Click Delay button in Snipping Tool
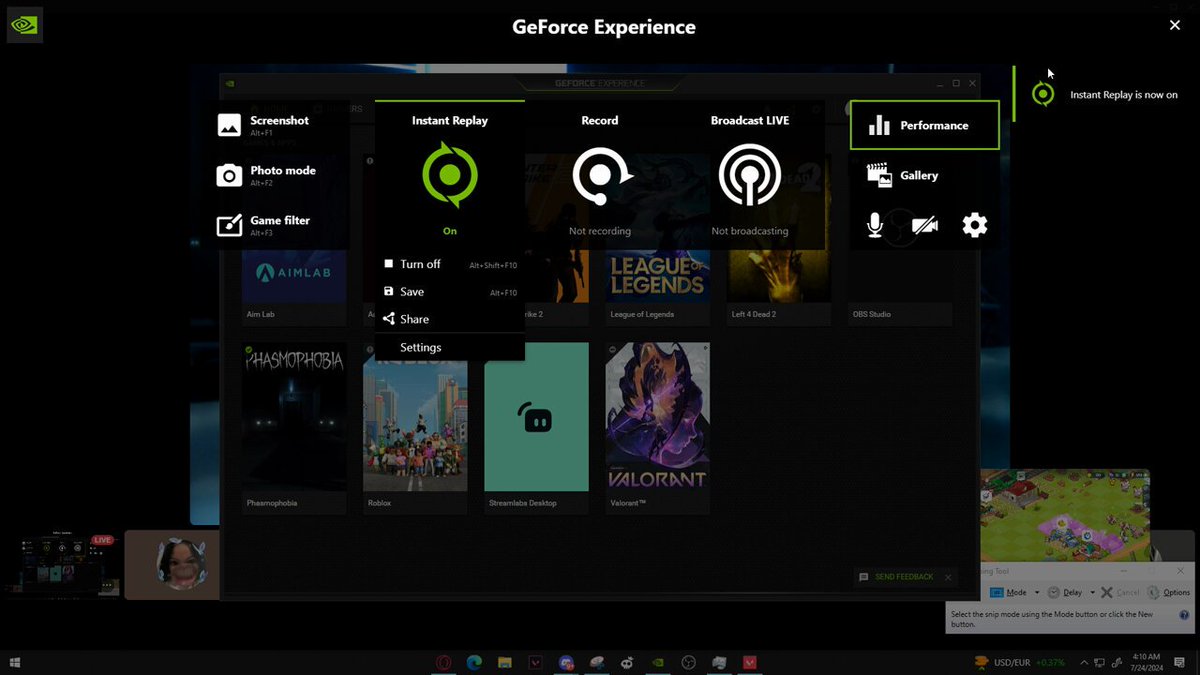The width and height of the screenshot is (1200, 675). point(1066,592)
